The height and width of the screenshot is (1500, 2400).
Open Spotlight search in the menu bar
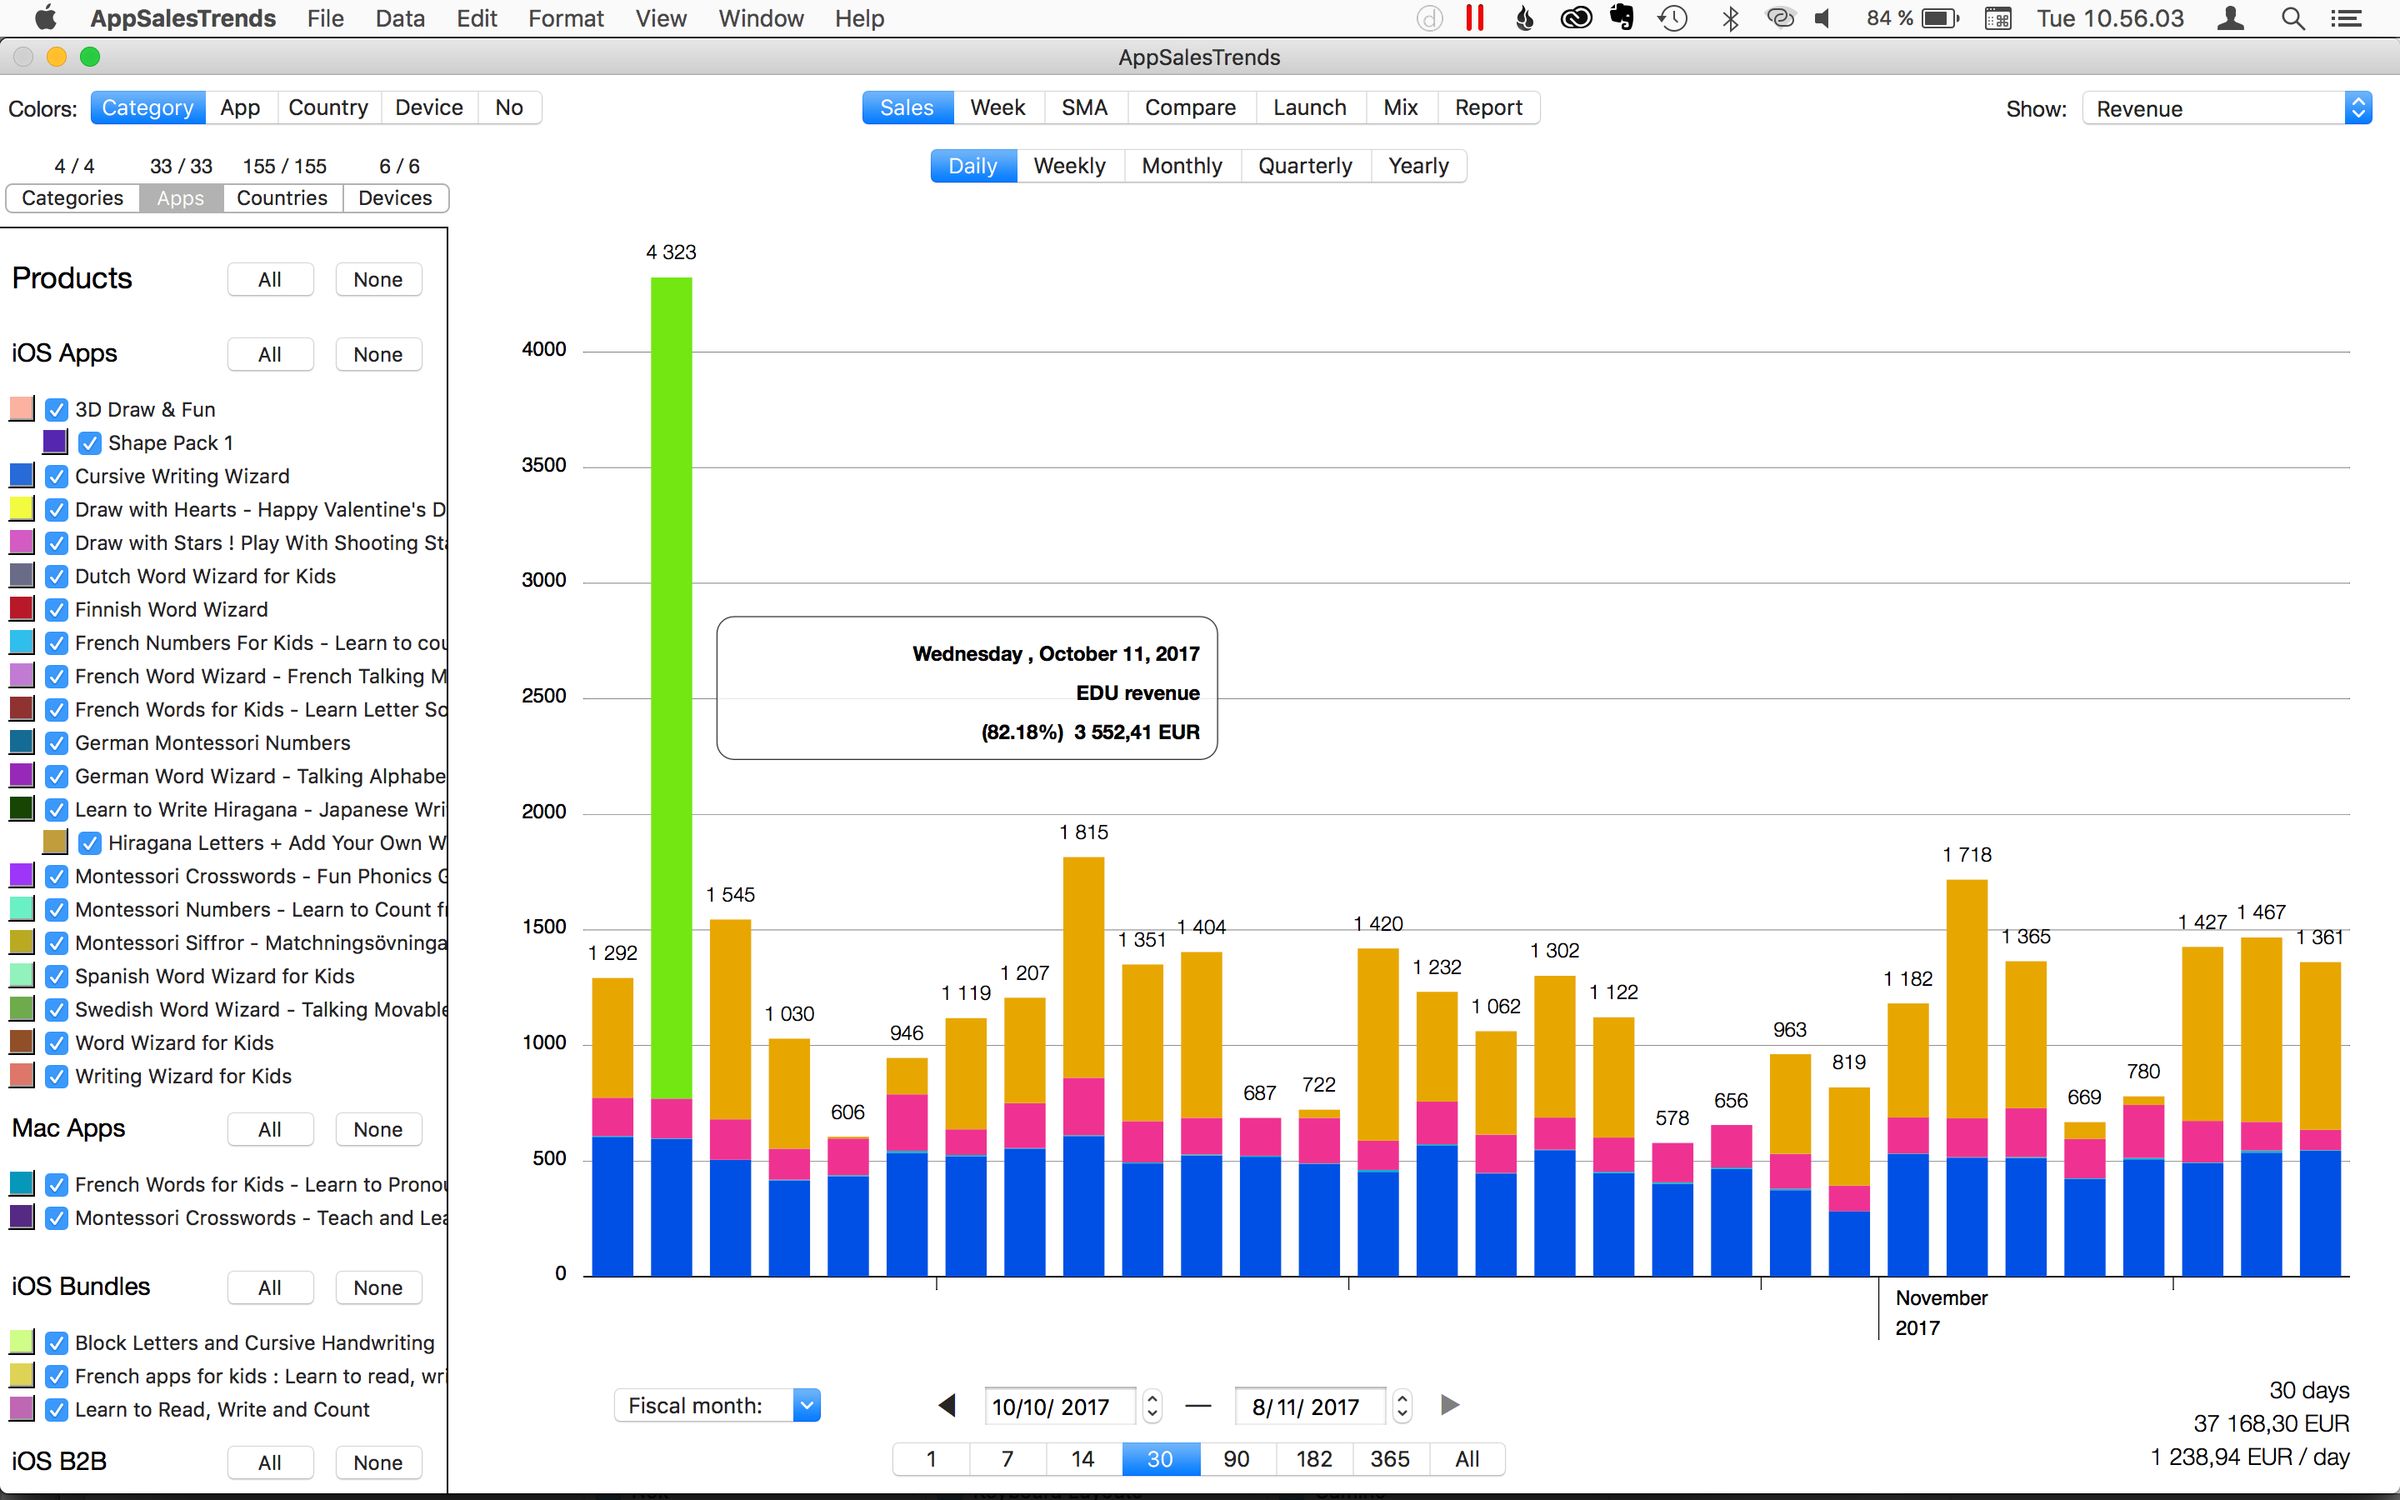2292,18
